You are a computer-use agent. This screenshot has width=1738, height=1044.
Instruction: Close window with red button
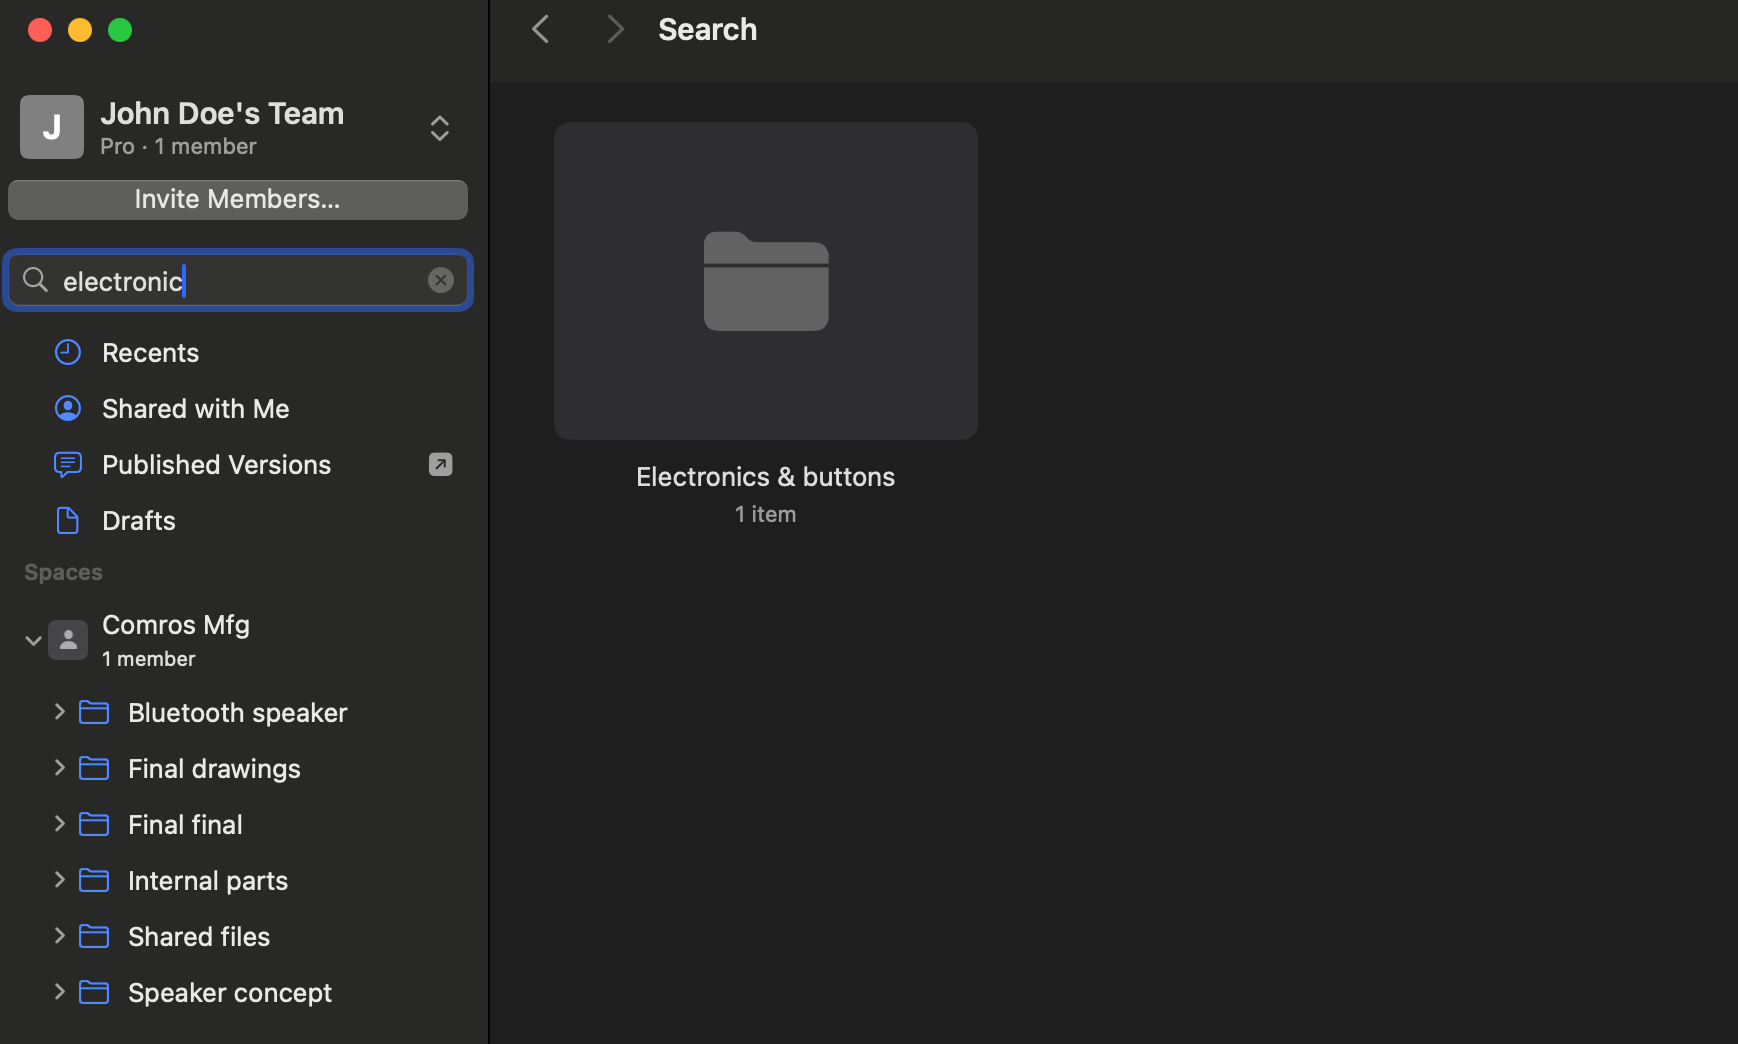(40, 30)
